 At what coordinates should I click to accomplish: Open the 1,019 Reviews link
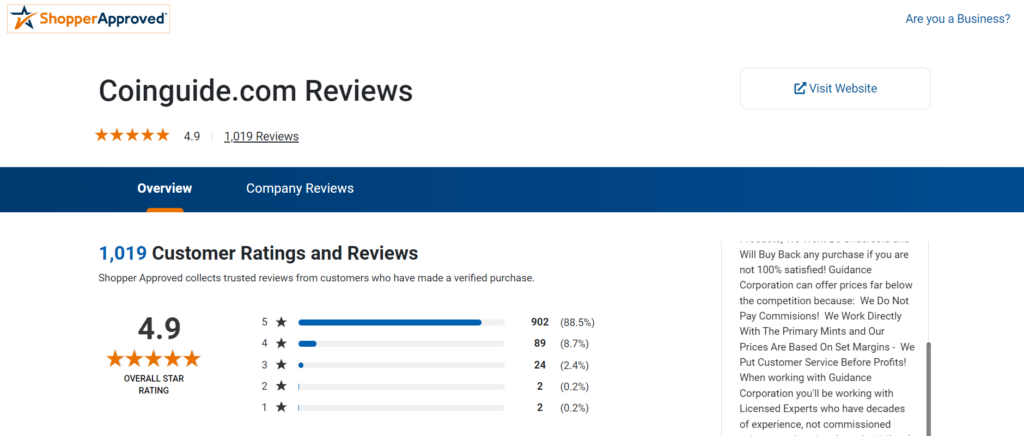261,136
